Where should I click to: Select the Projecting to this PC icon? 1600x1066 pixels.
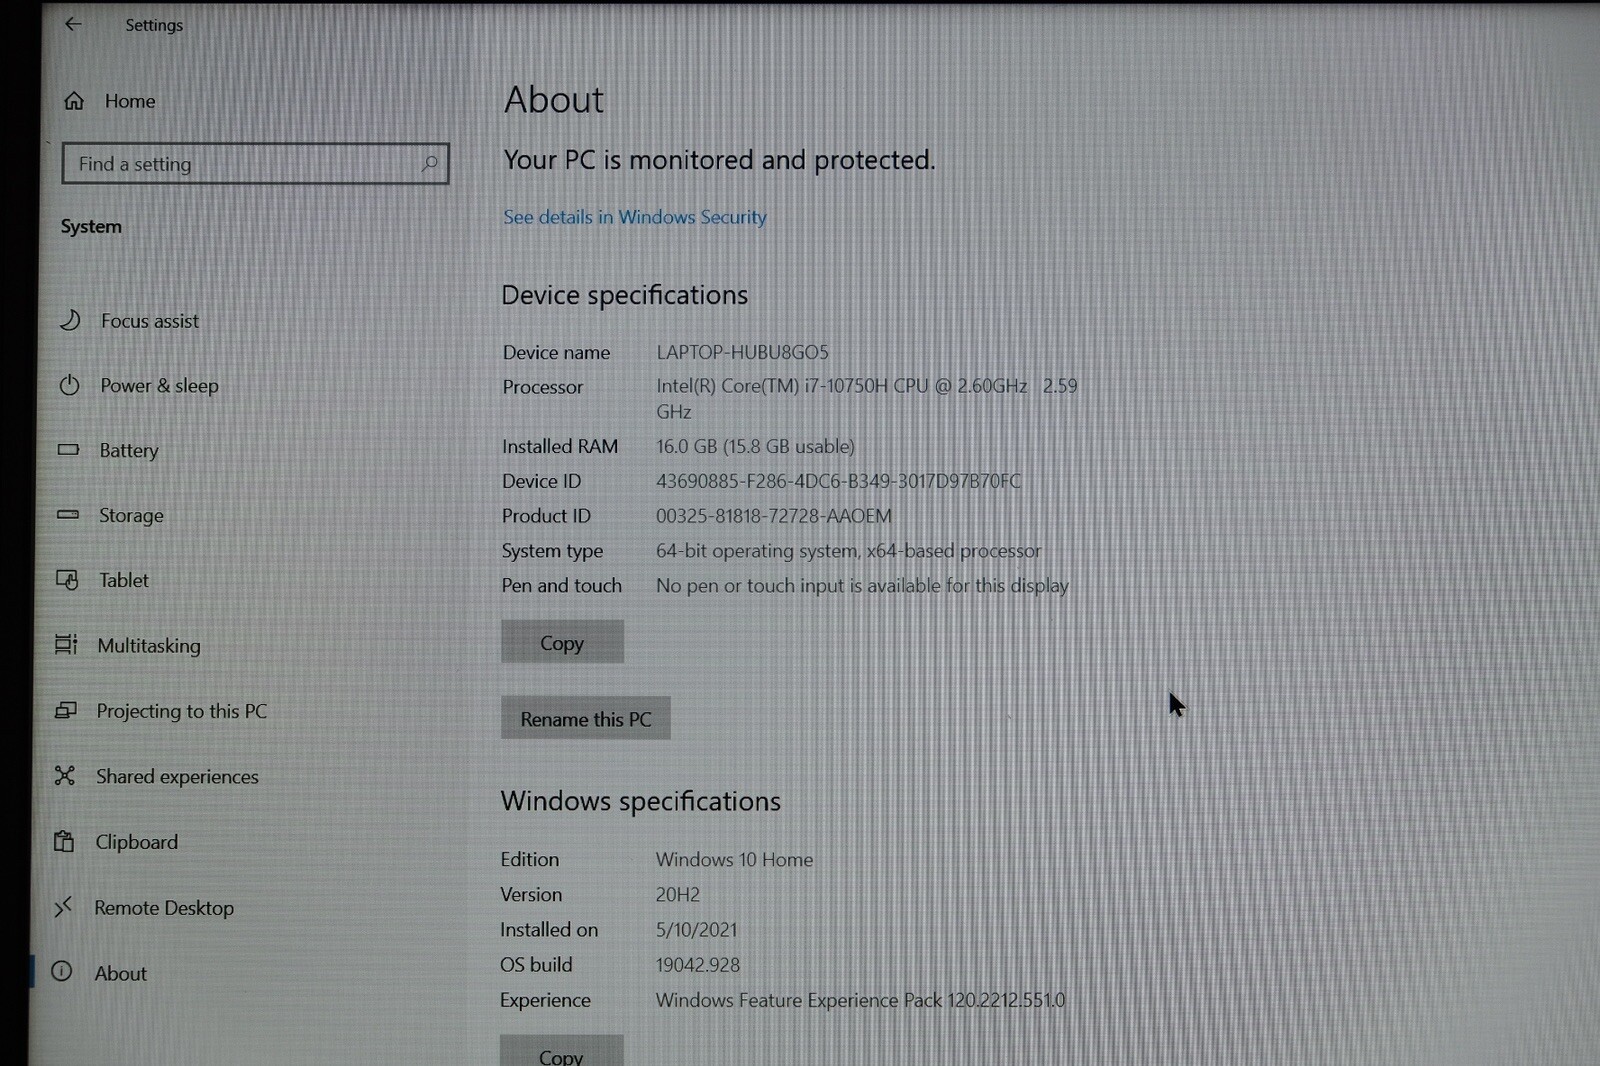click(66, 710)
